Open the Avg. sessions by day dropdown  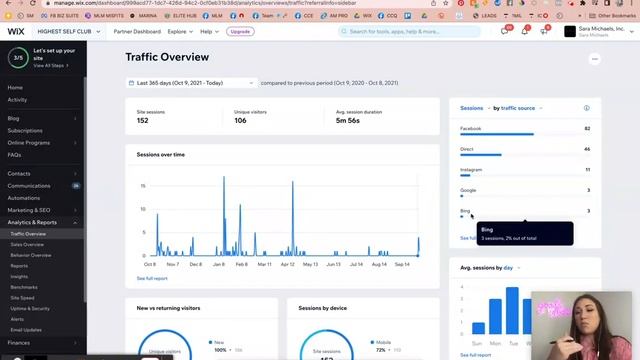pos(512,268)
